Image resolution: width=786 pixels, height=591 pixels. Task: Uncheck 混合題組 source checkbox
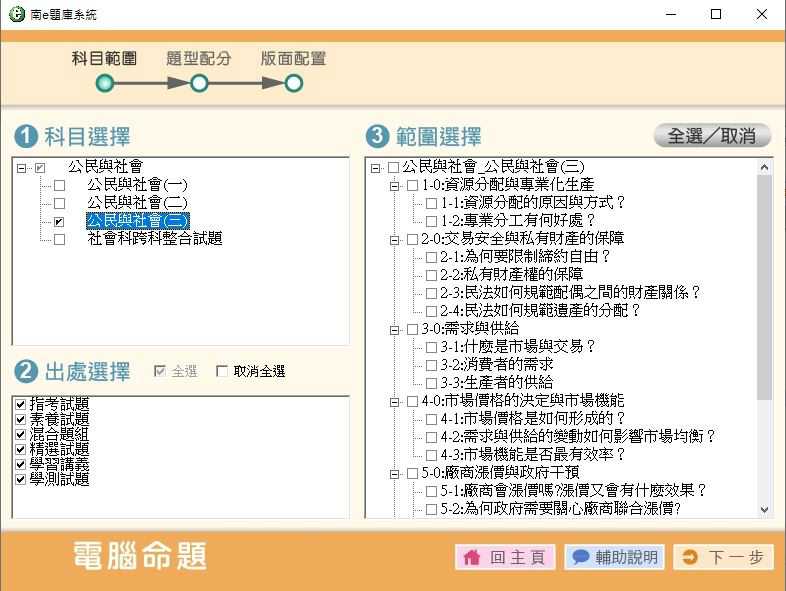(21, 434)
